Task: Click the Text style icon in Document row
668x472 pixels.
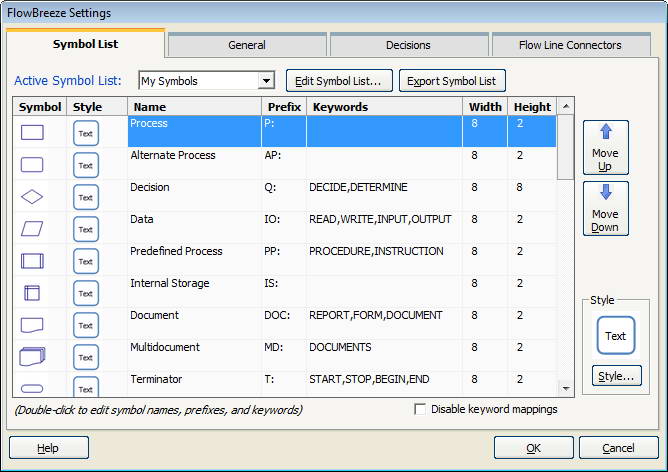Action: point(86,325)
